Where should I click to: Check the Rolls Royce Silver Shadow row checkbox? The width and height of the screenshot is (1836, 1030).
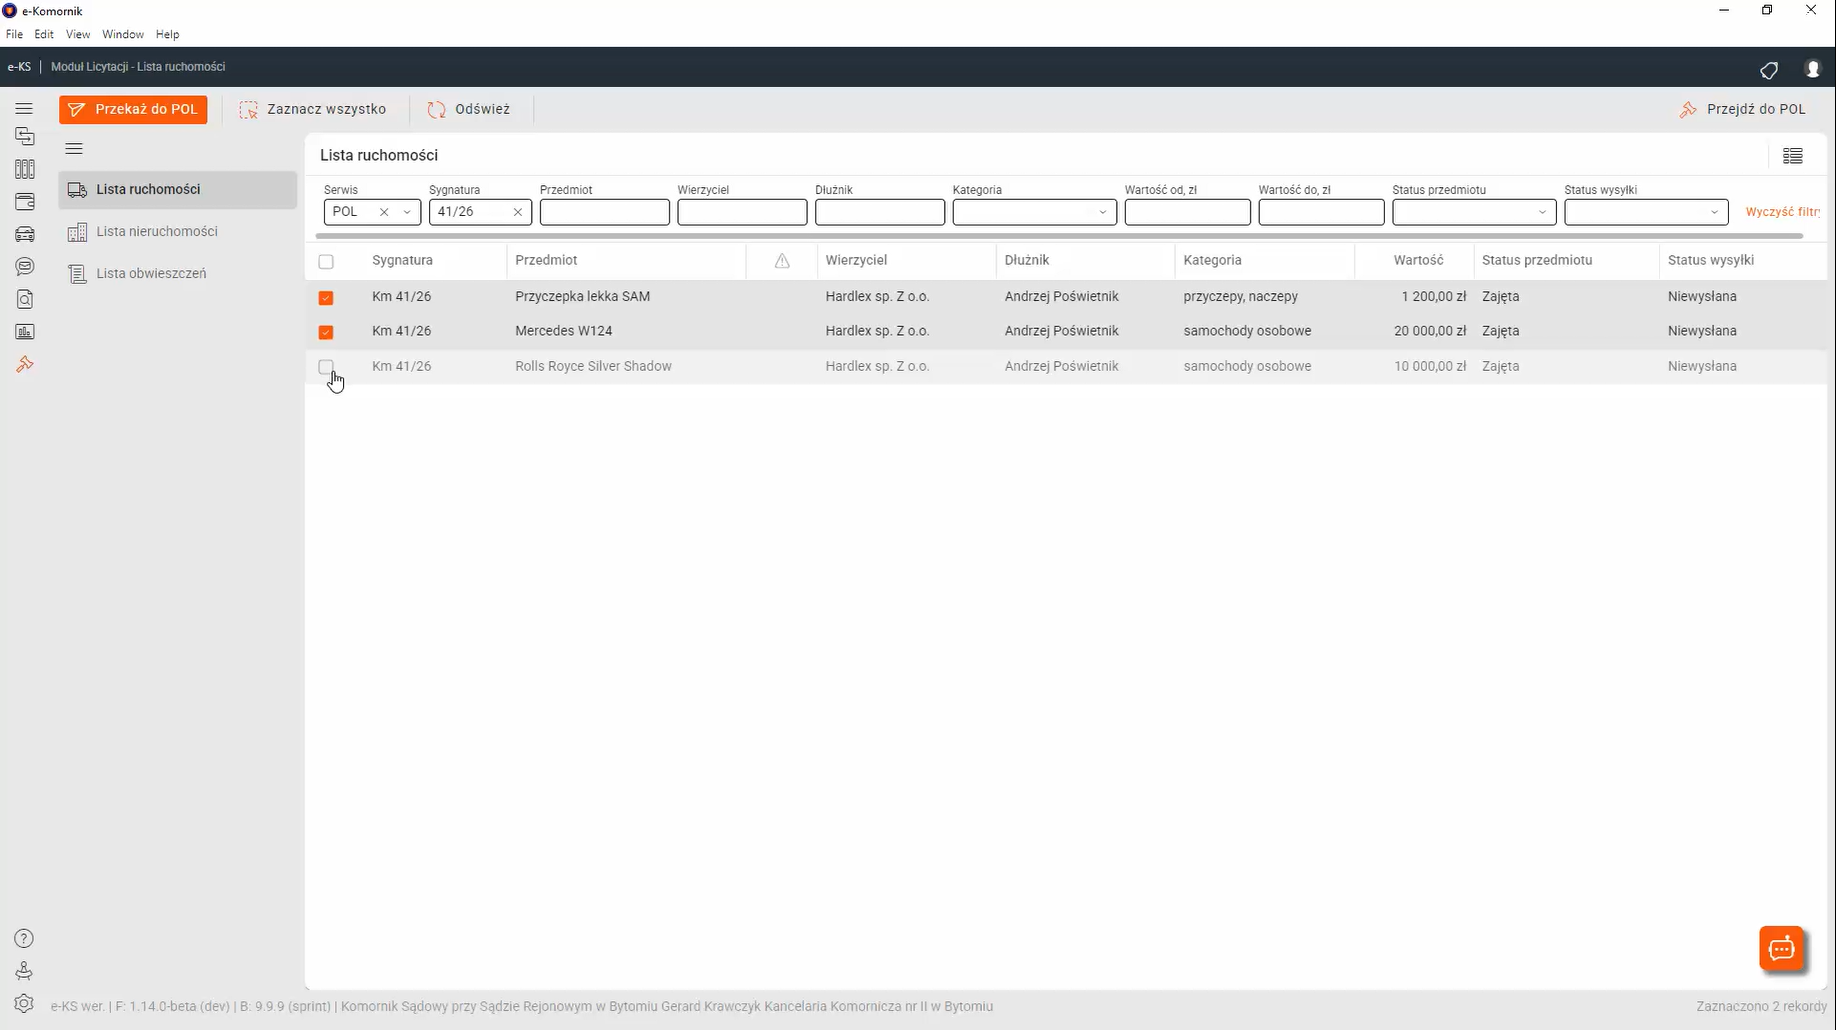(326, 367)
